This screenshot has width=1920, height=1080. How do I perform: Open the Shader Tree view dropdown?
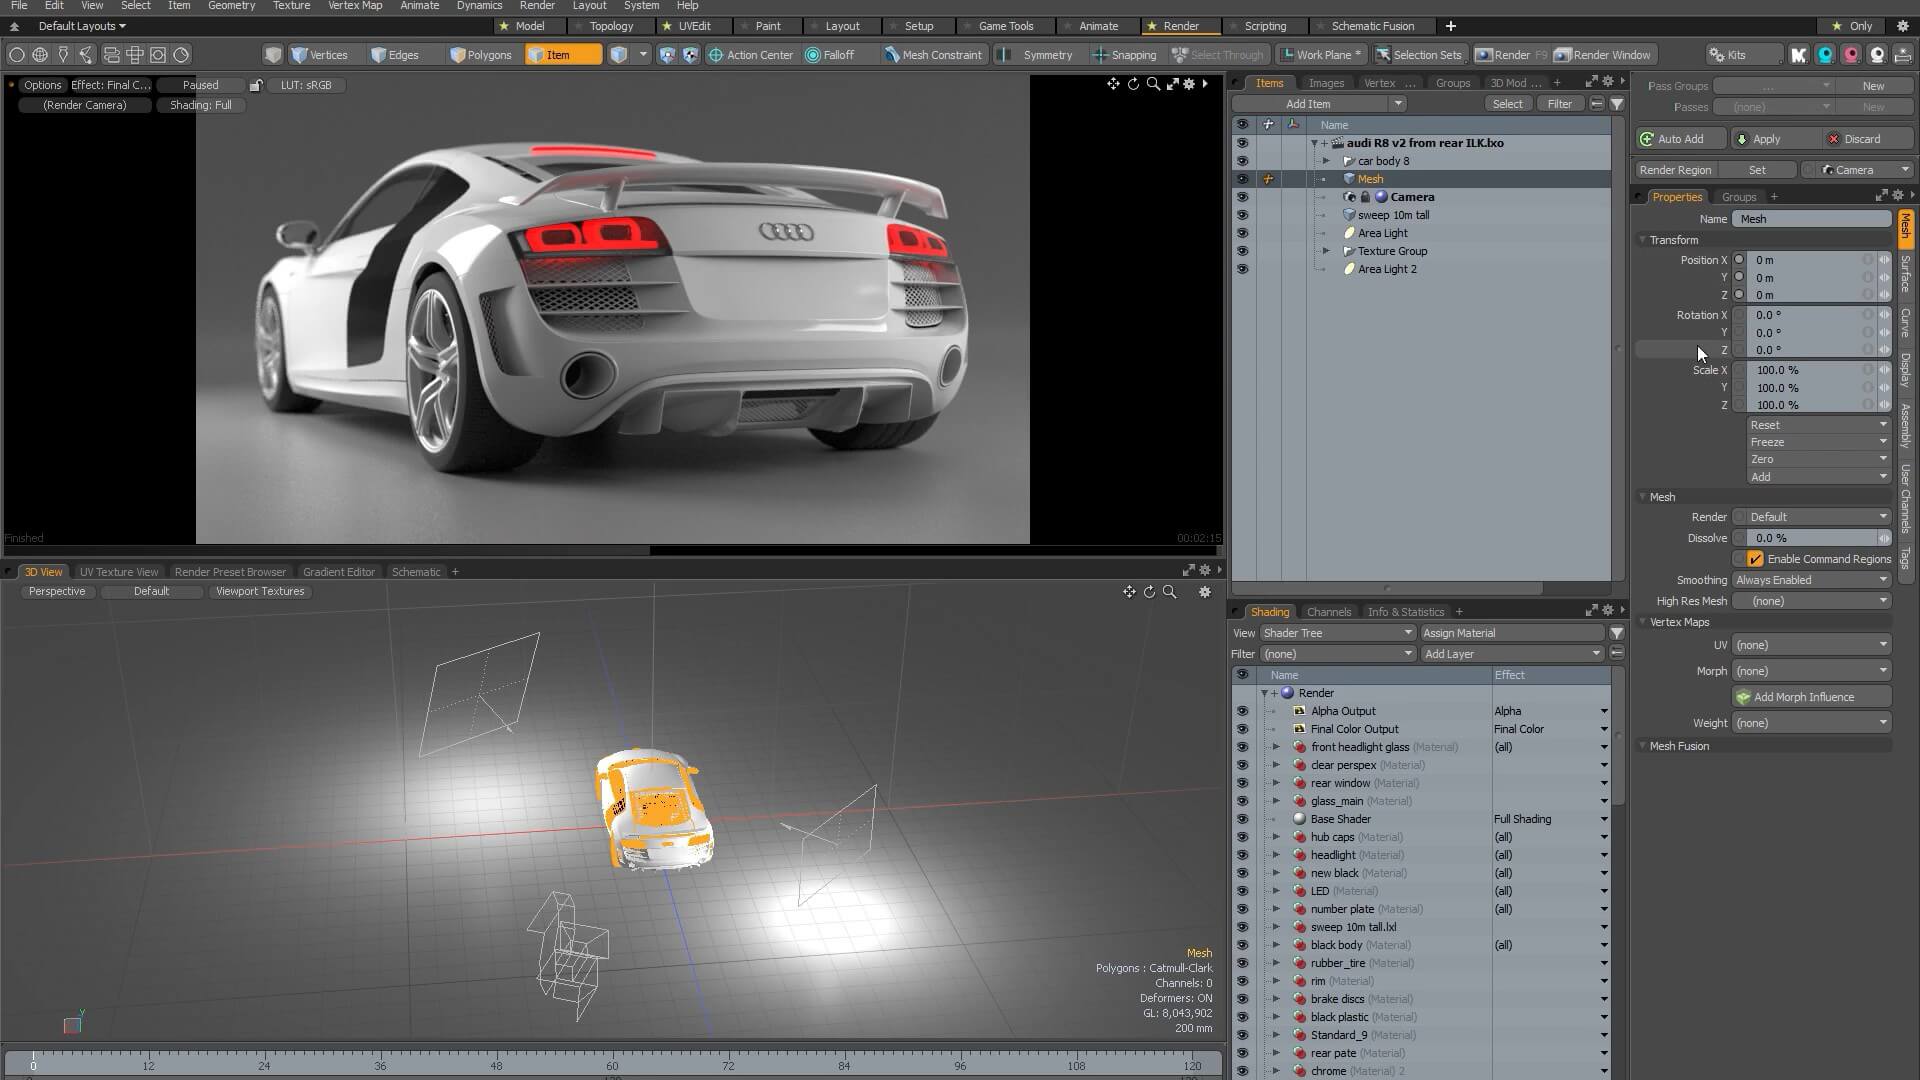[1337, 633]
